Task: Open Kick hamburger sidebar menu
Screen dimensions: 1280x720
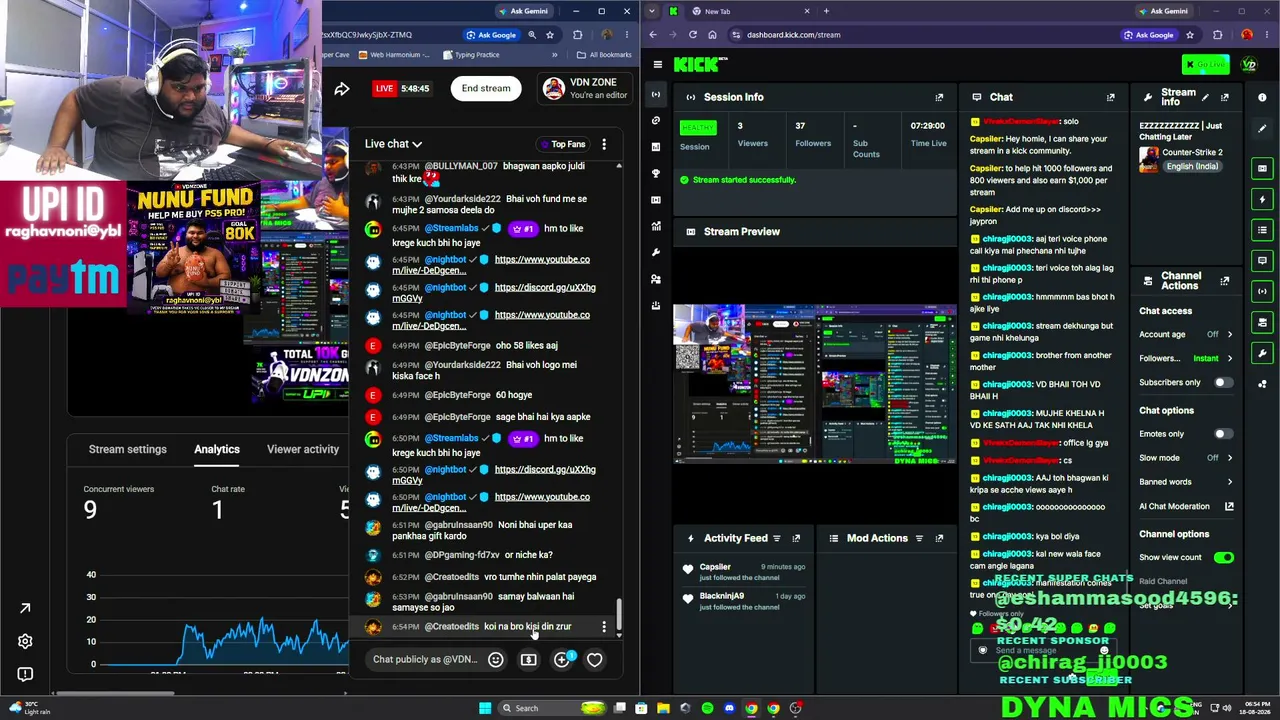Action: [657, 65]
